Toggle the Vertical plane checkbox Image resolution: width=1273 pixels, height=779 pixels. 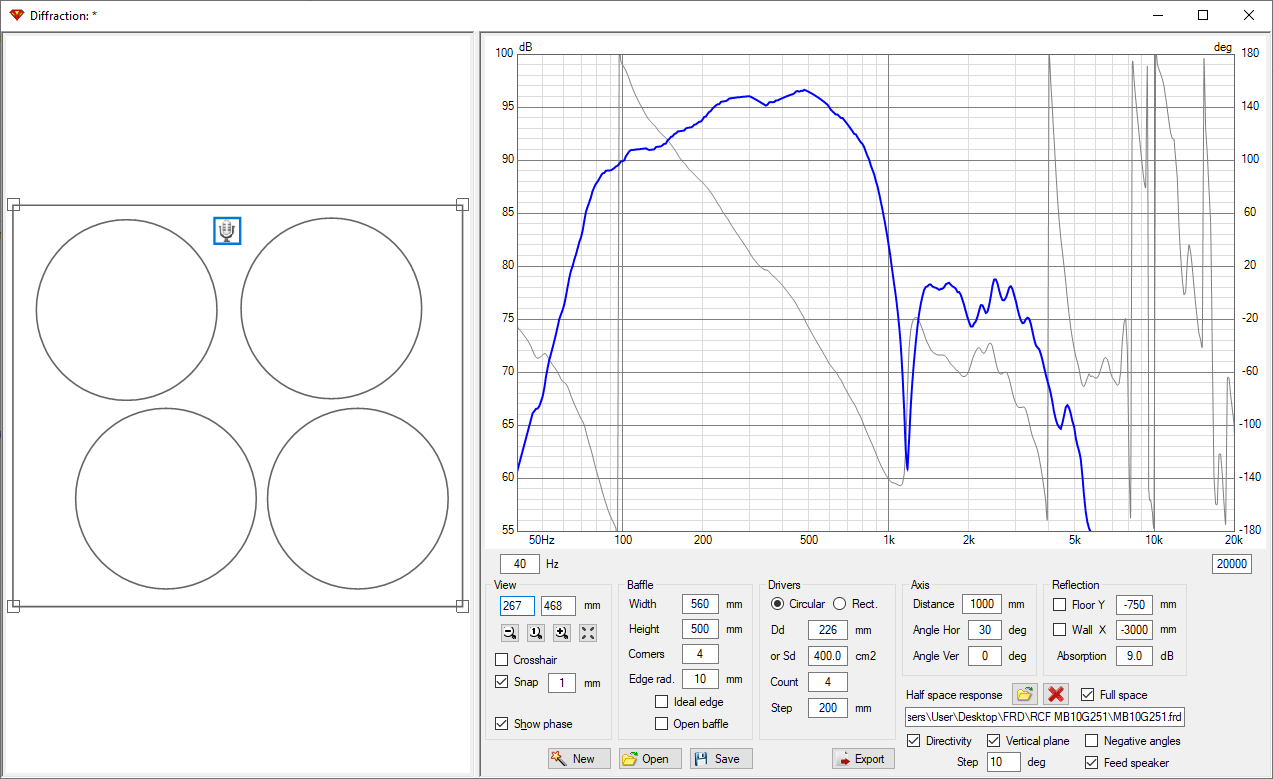coord(994,741)
